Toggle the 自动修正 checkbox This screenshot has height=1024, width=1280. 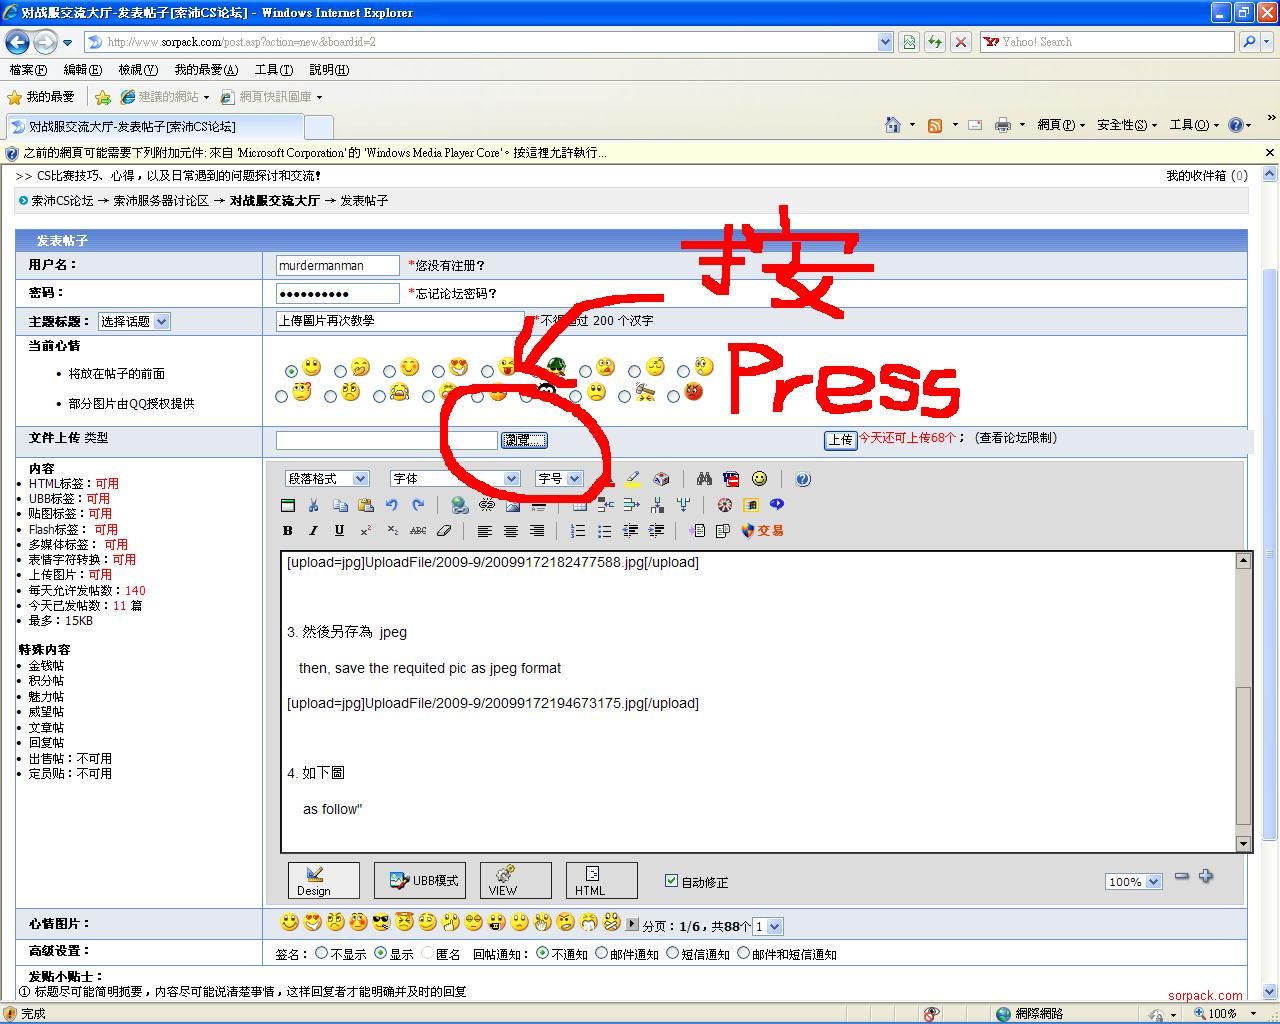[672, 881]
